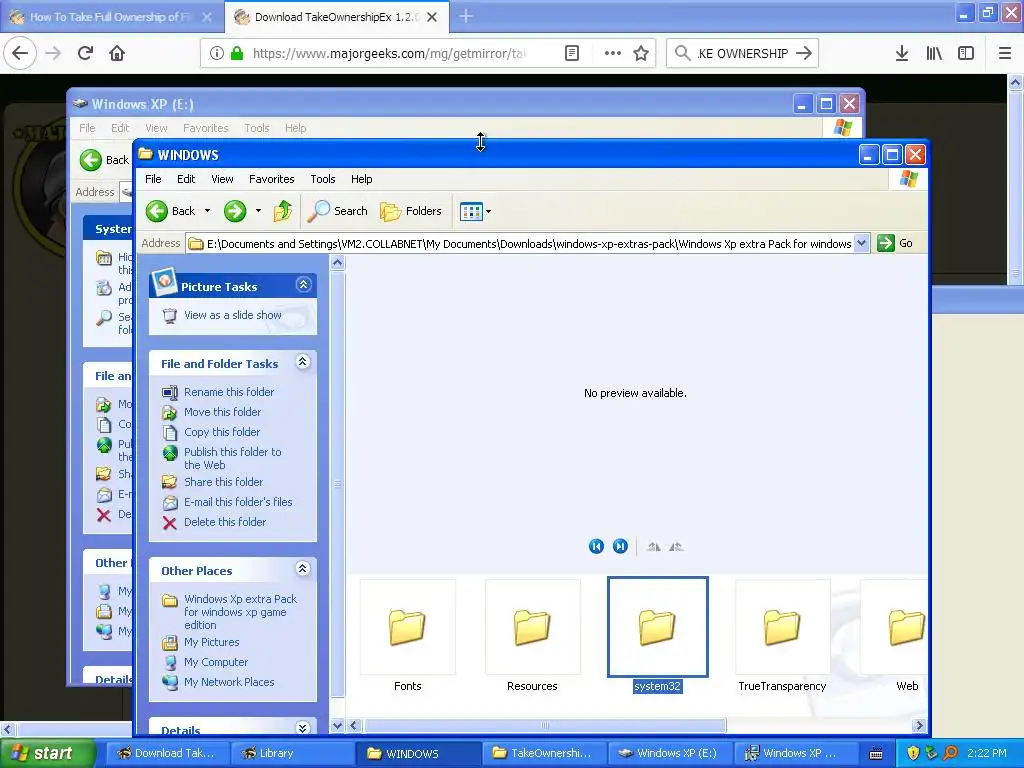Open File menu in WINDOWS window
The image size is (1024, 768).
153,179
